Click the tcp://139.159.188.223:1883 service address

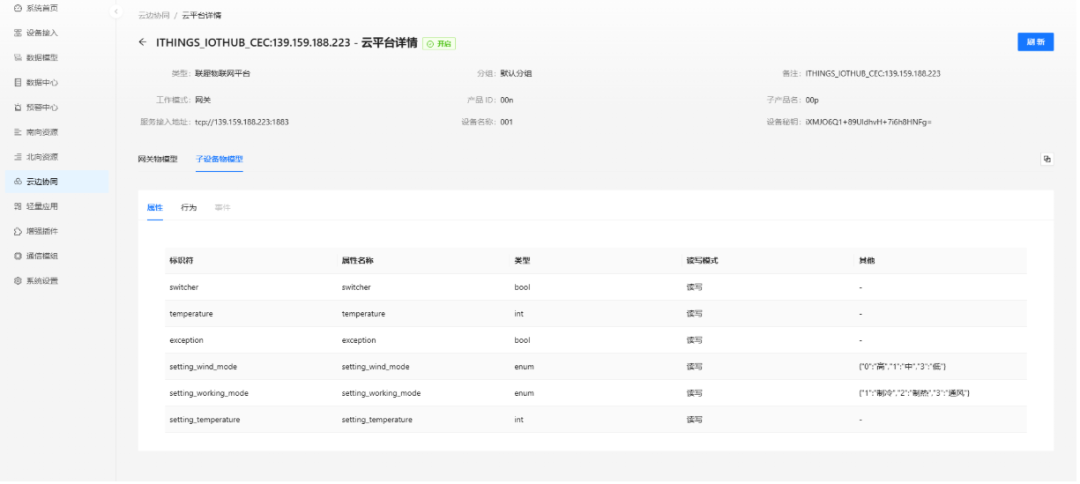point(242,122)
